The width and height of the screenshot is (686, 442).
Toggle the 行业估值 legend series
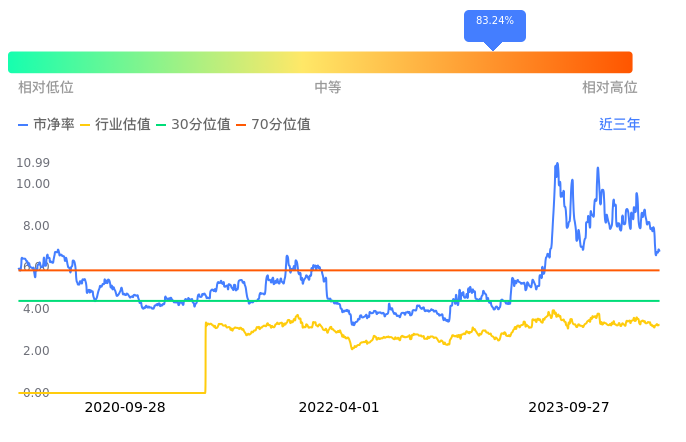pyautogui.click(x=115, y=125)
